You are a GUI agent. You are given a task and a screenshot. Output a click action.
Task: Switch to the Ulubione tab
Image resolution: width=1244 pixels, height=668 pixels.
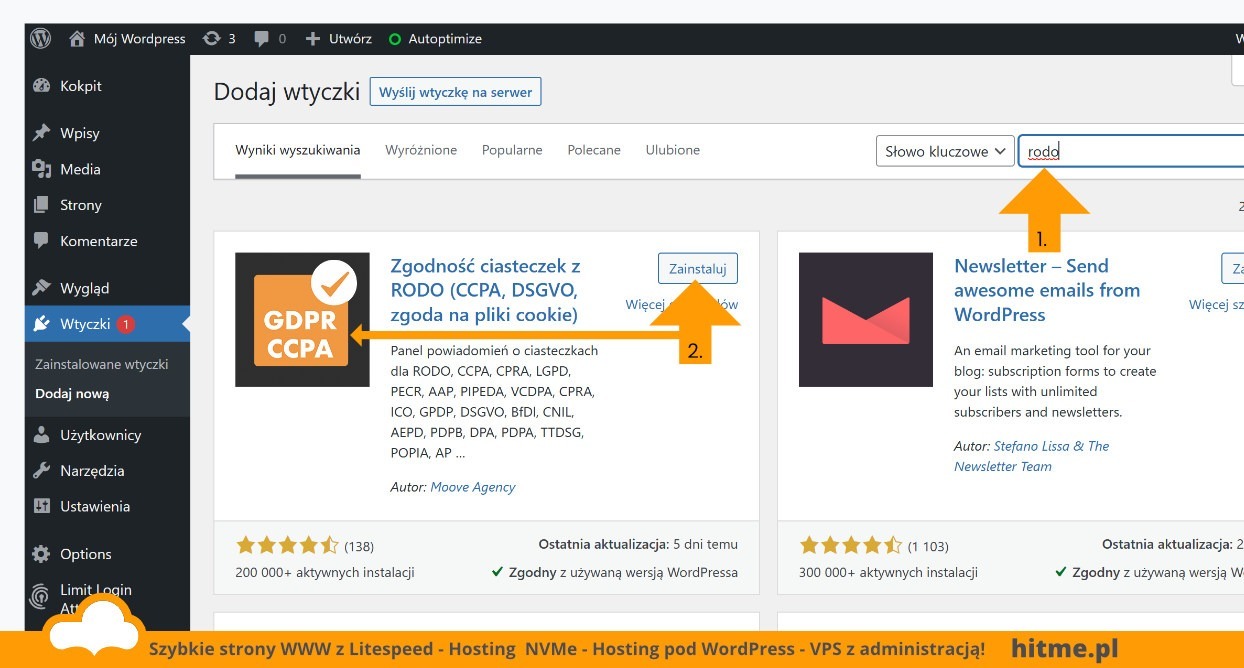click(x=673, y=150)
